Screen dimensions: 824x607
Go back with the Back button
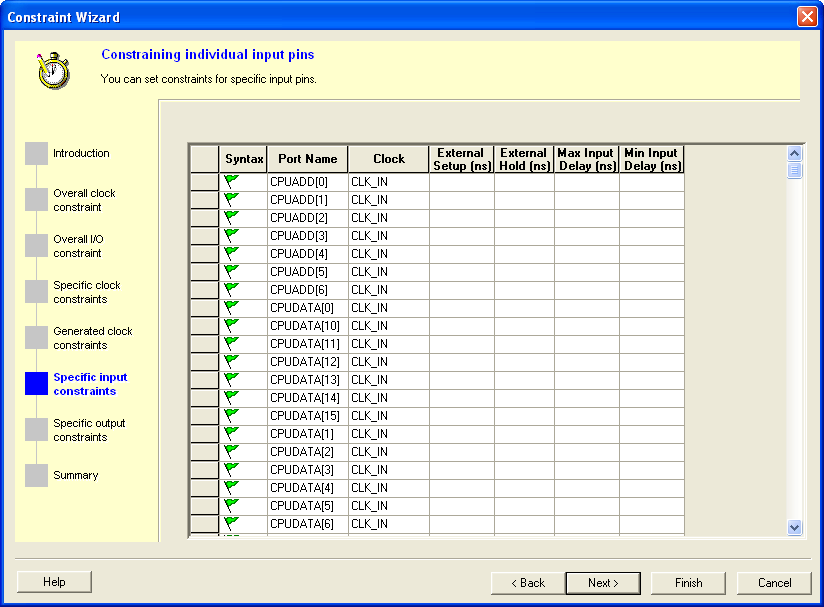(x=528, y=583)
